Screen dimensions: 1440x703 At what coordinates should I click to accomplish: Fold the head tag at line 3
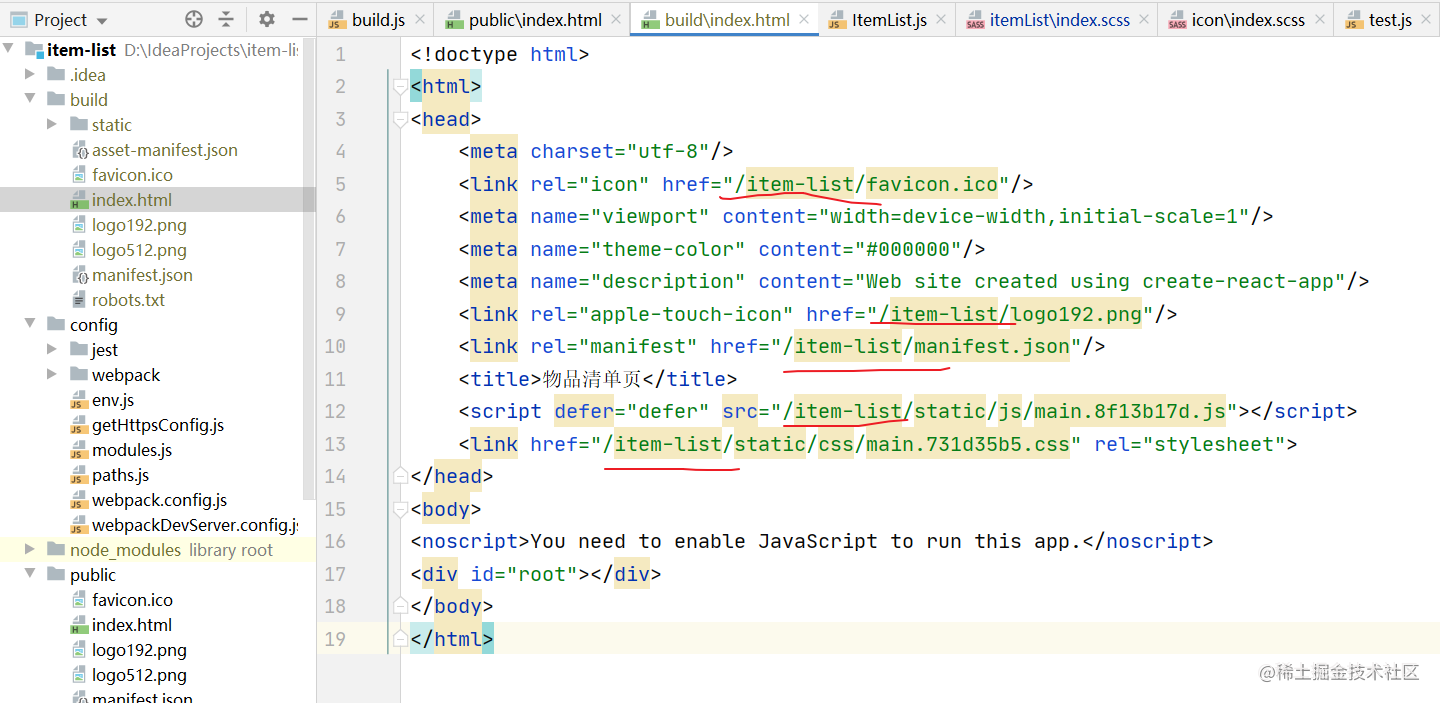click(401, 119)
